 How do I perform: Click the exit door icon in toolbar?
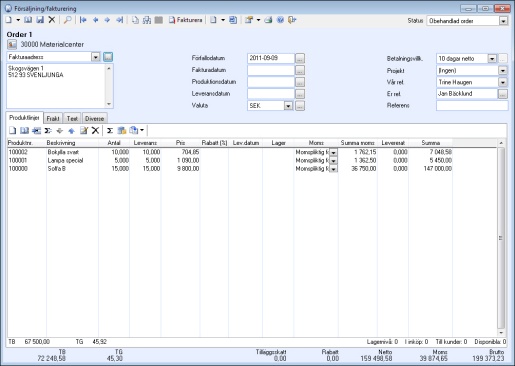292,20
